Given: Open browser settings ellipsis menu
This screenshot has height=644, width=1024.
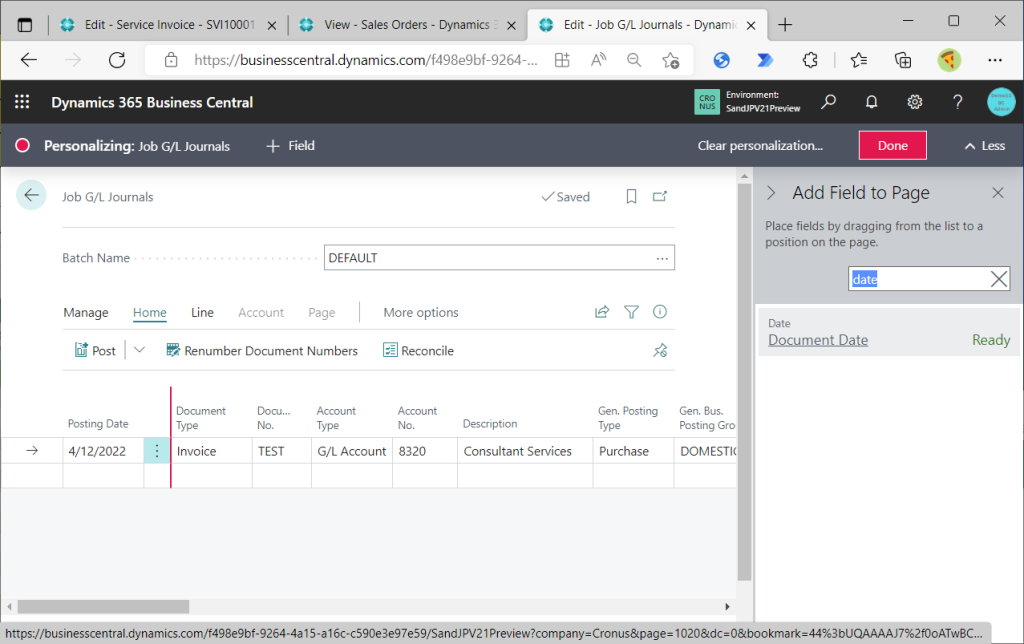Looking at the screenshot, I should click(x=995, y=60).
